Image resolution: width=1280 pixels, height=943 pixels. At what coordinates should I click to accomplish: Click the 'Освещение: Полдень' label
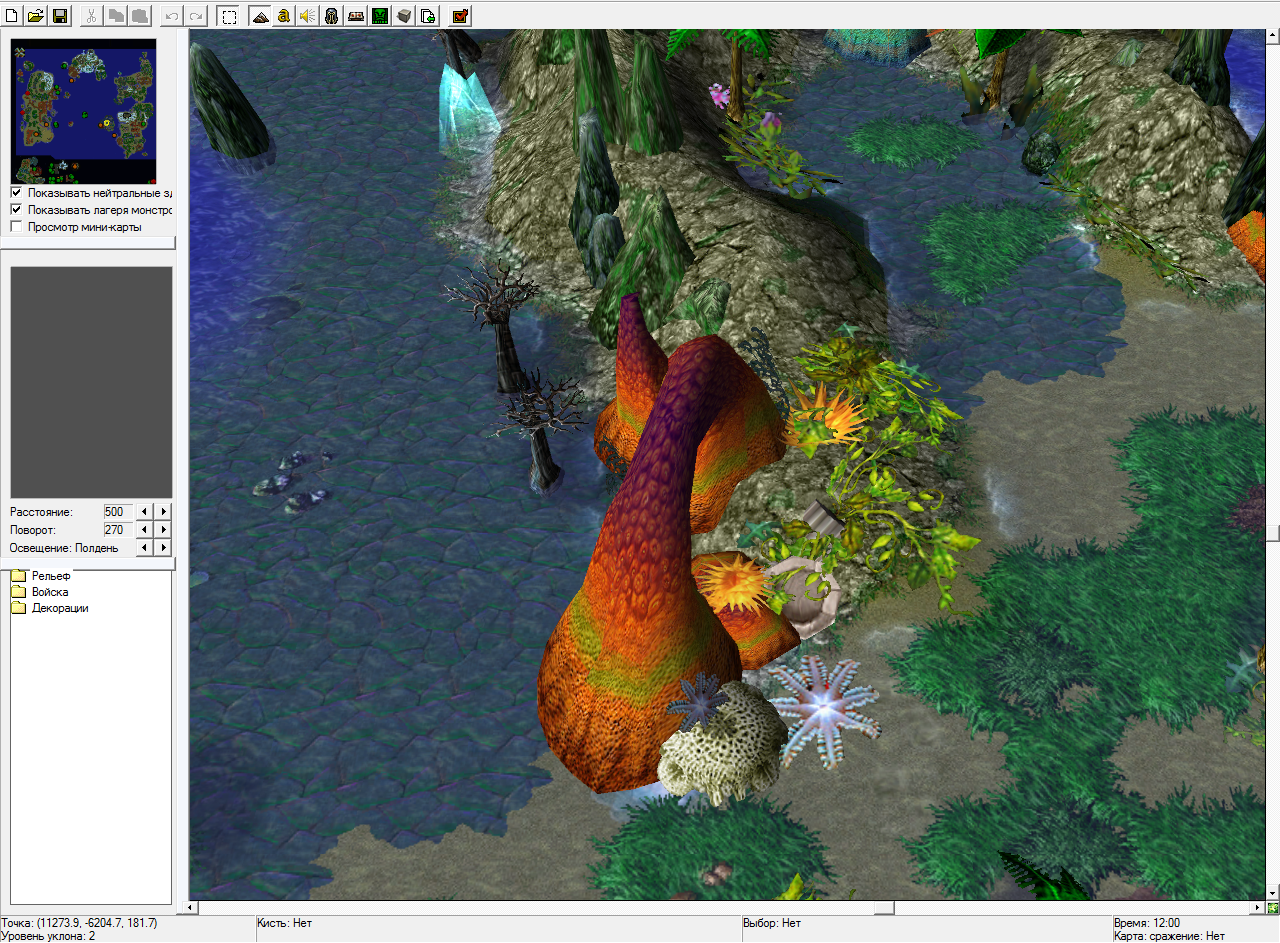(x=64, y=548)
